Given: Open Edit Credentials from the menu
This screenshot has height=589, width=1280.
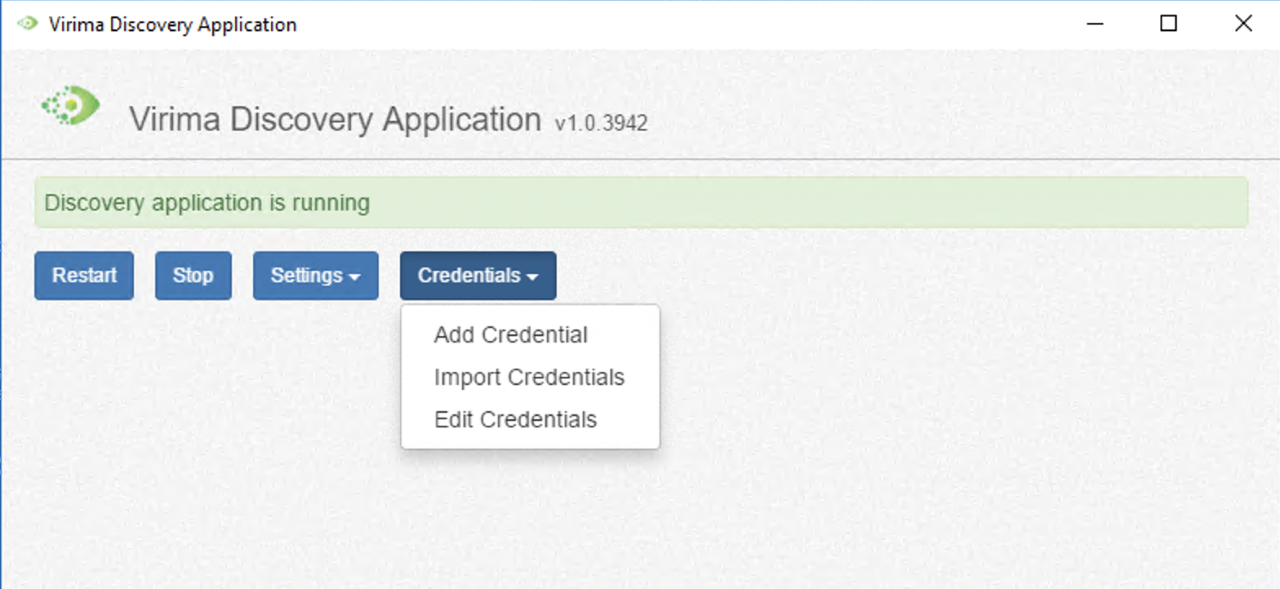Looking at the screenshot, I should (x=515, y=419).
